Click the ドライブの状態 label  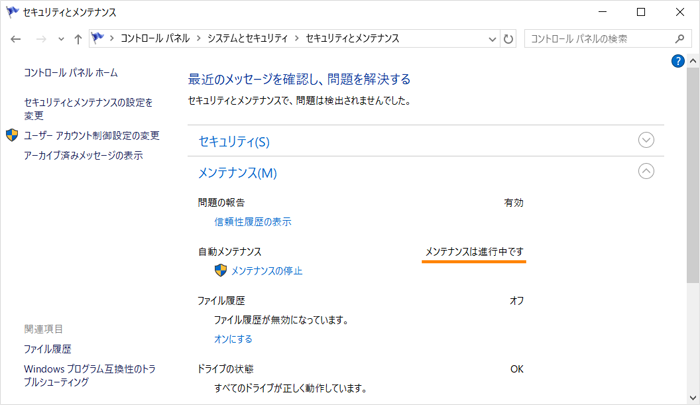click(x=225, y=369)
